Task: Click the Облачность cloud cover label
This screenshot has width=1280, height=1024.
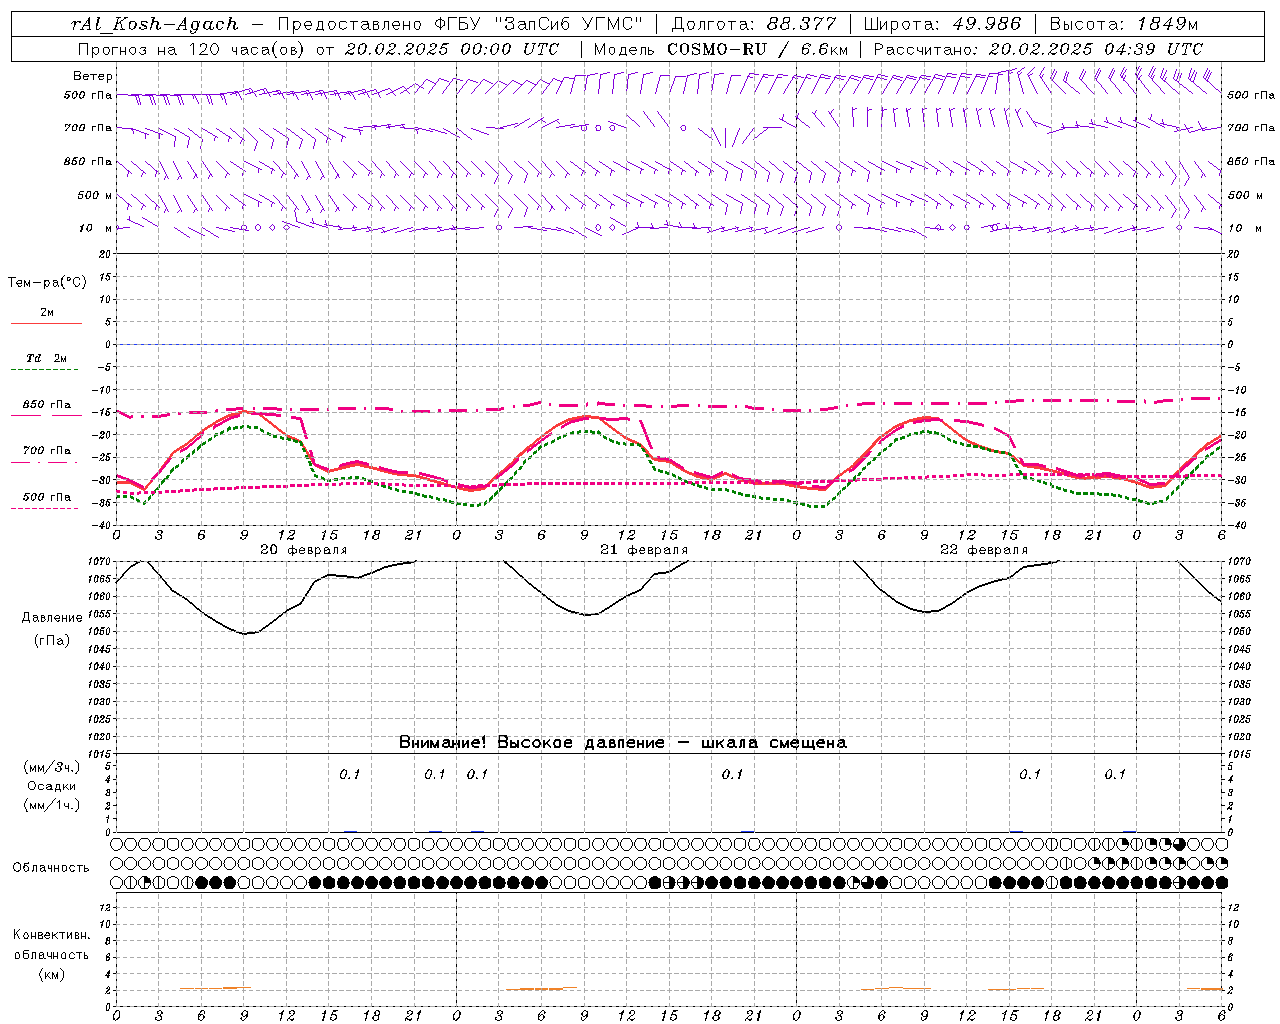Action: [x=51, y=867]
